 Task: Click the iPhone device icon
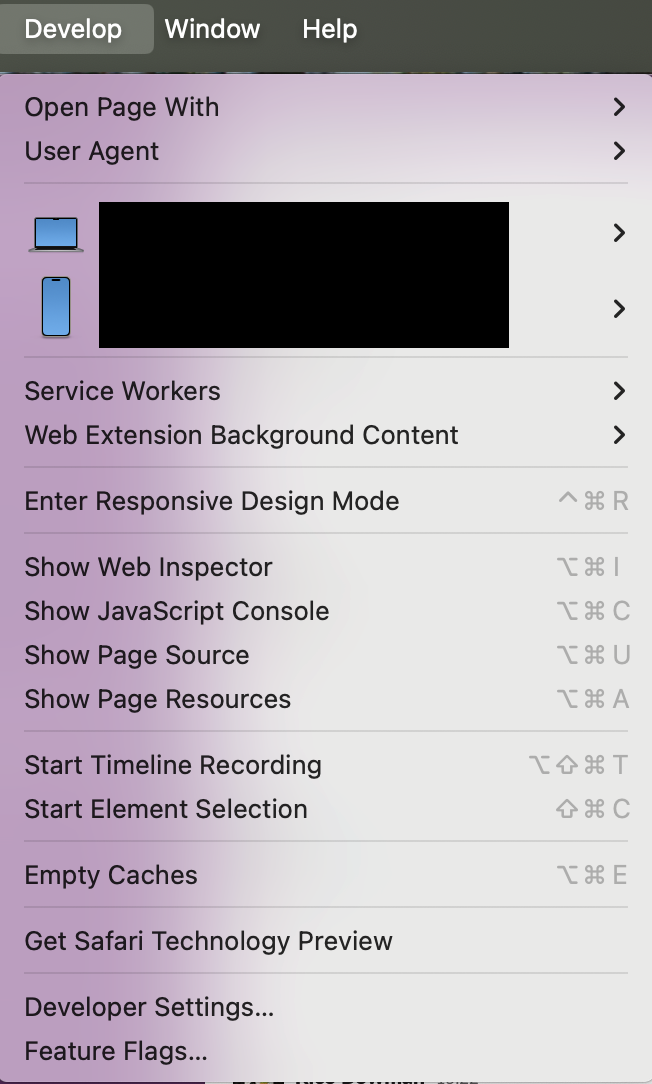point(56,307)
